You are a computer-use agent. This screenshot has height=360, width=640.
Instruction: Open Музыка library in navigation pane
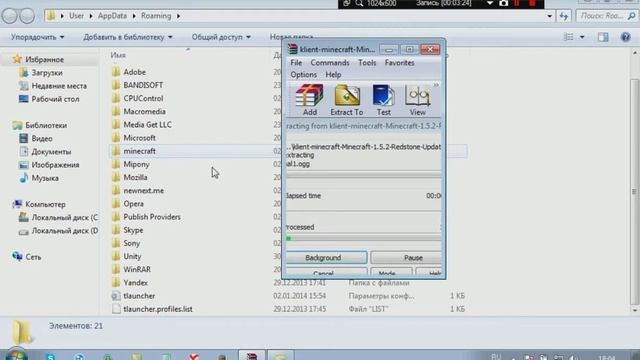[x=44, y=178]
